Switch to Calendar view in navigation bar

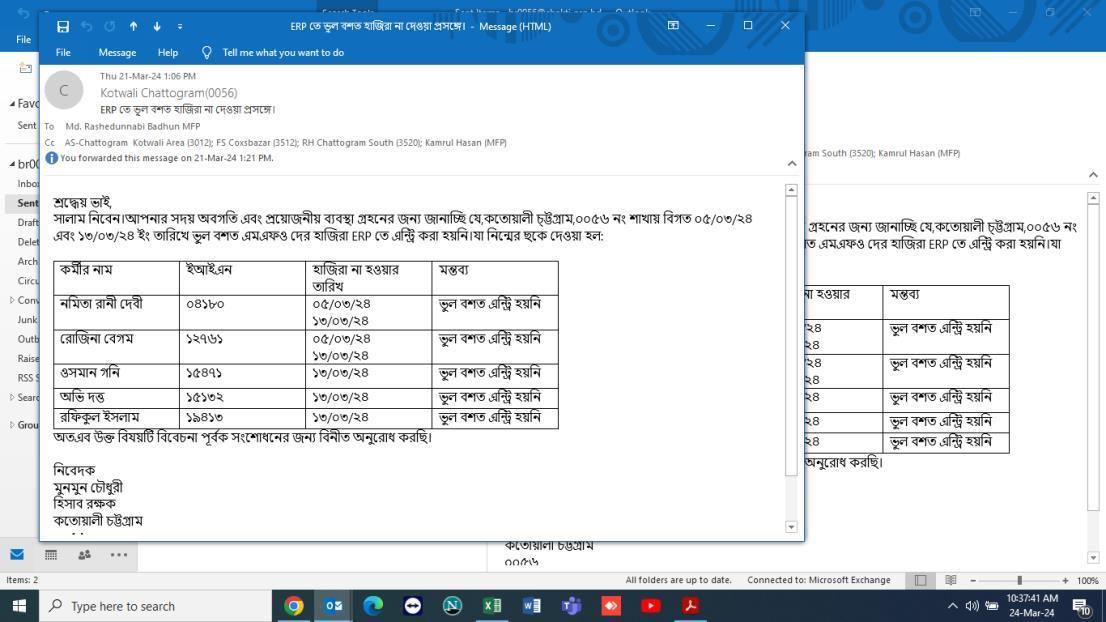coord(51,555)
